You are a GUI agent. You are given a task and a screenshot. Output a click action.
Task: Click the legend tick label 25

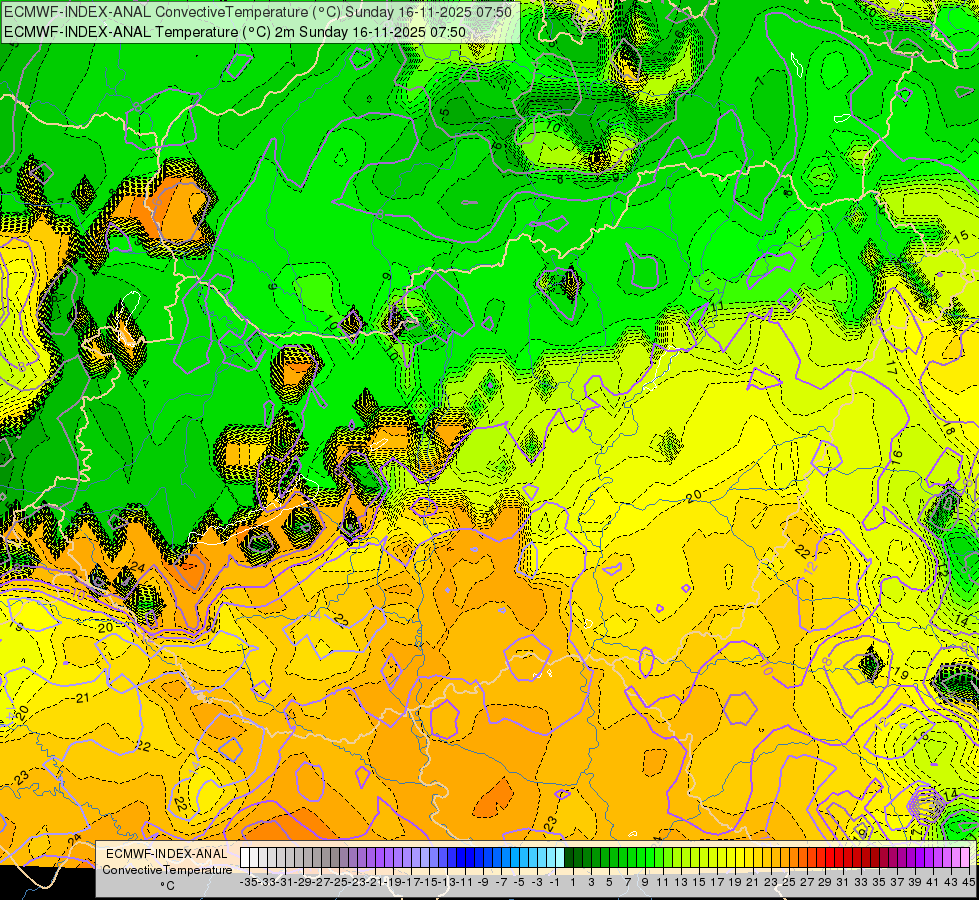[789, 883]
